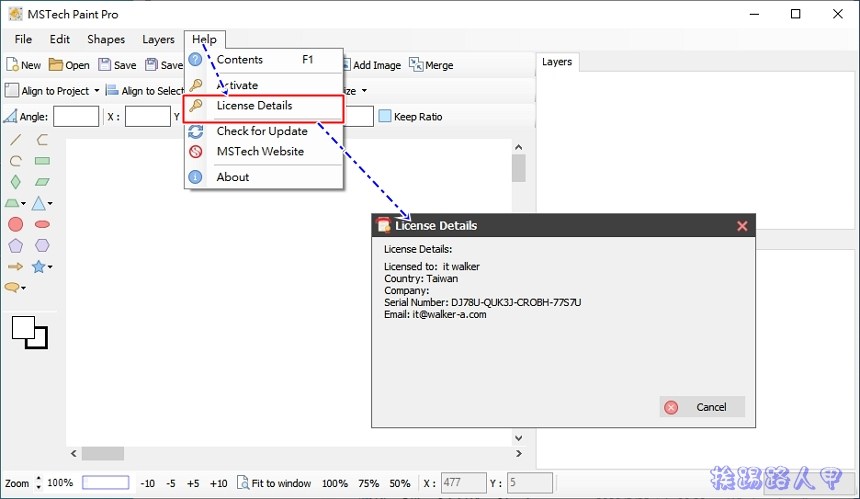This screenshot has width=860, height=499.
Task: Select the Arrow shape tool
Action: 15,266
